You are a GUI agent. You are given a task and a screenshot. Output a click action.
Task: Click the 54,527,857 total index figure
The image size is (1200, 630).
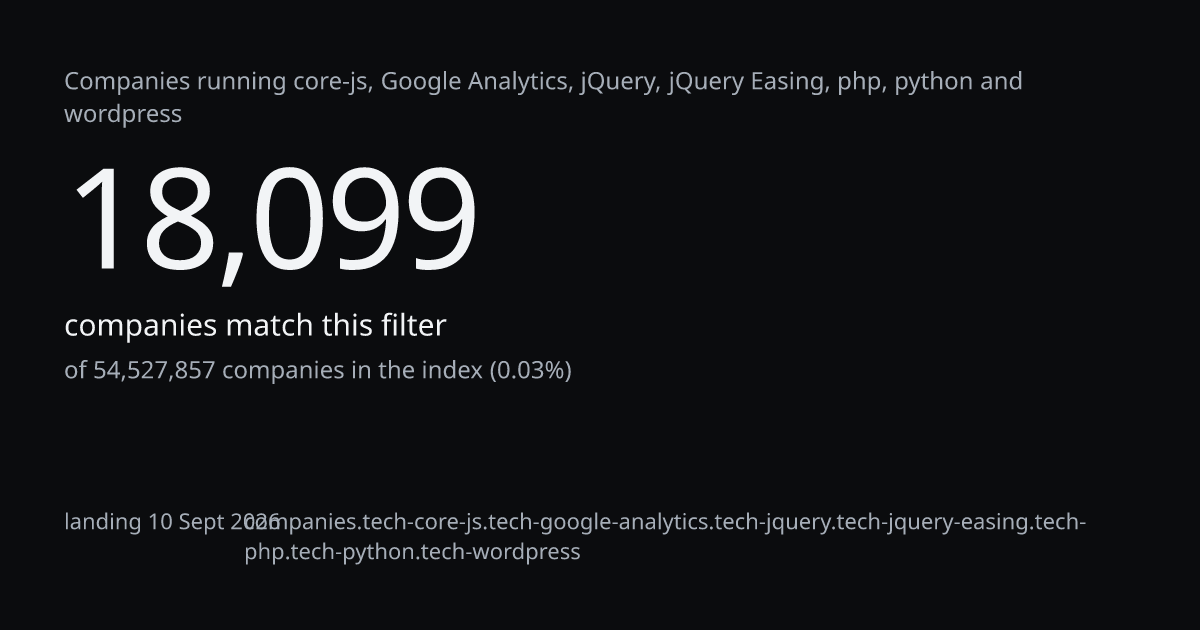[154, 371]
